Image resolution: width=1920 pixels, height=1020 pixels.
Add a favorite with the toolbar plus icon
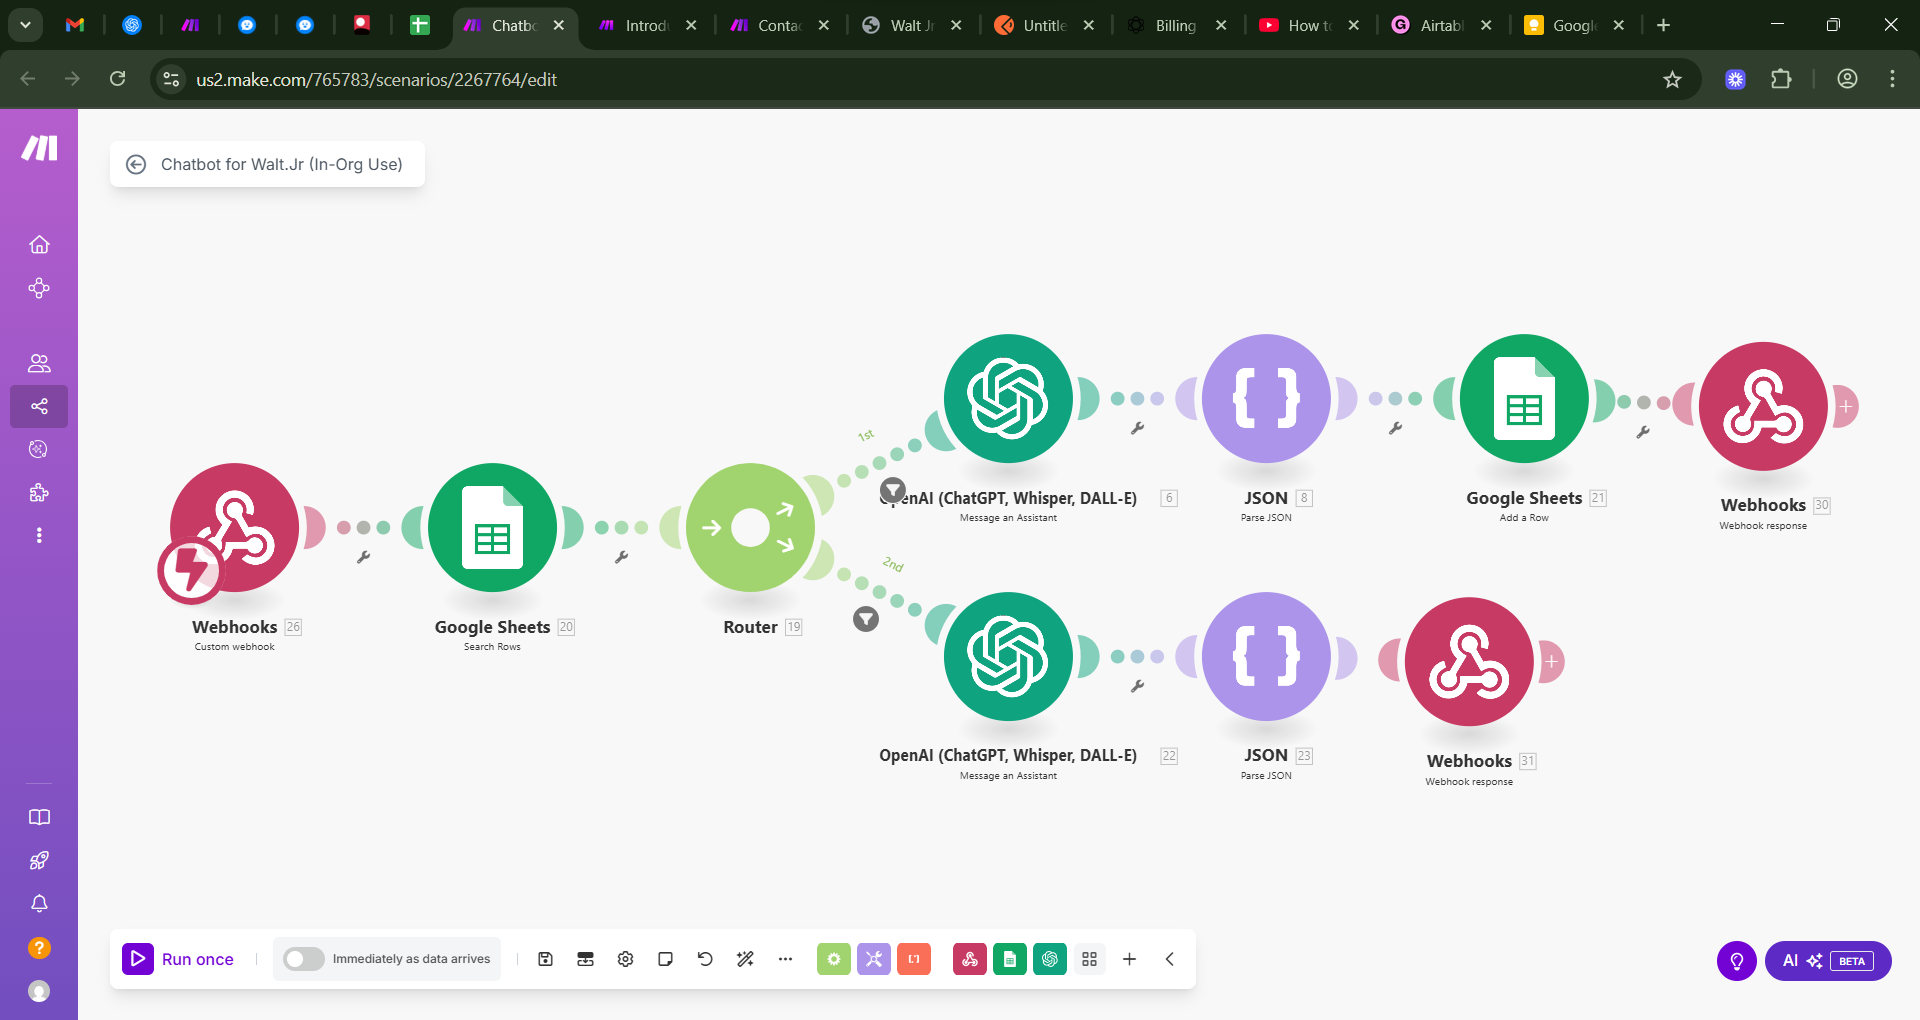pyautogui.click(x=1129, y=959)
